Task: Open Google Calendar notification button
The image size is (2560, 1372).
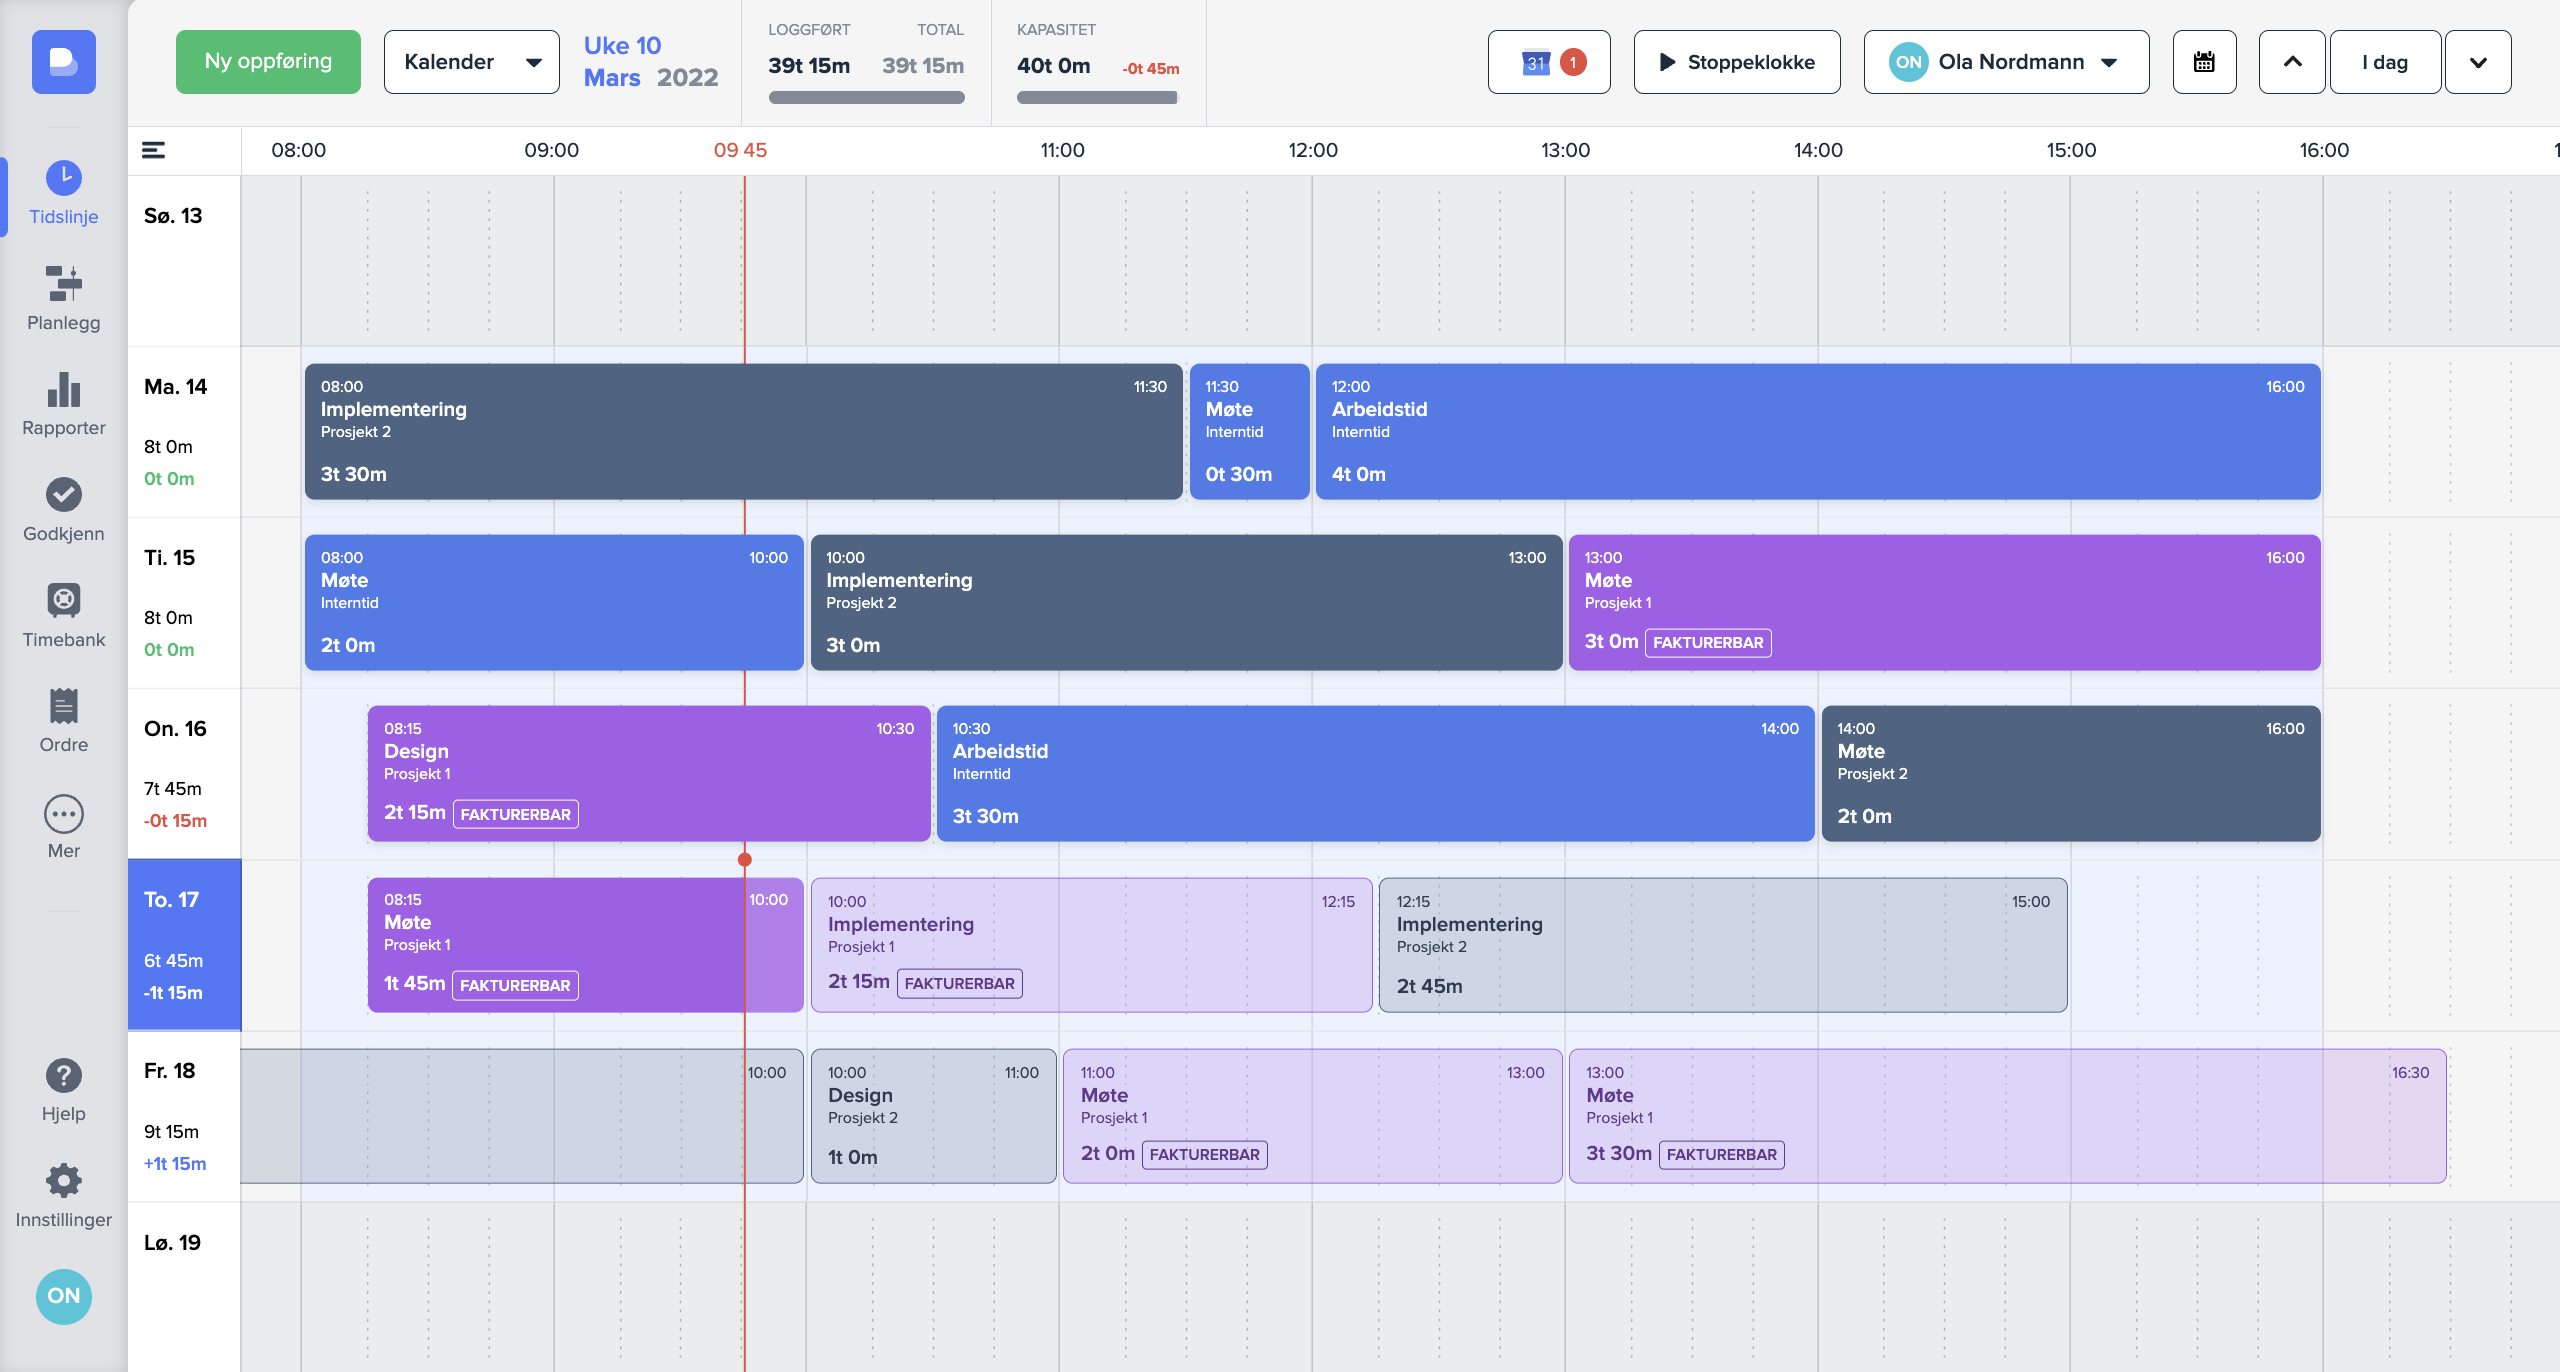Action: 1548,62
